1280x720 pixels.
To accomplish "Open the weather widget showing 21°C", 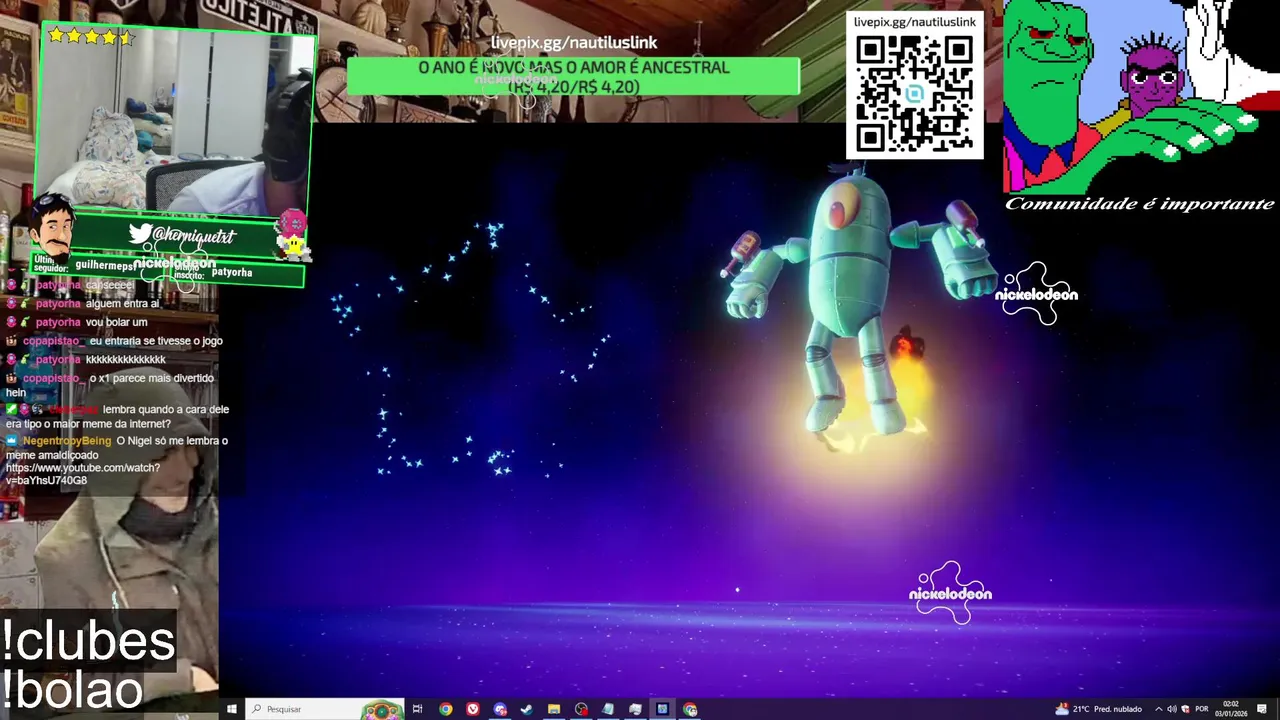I will 1098,709.
